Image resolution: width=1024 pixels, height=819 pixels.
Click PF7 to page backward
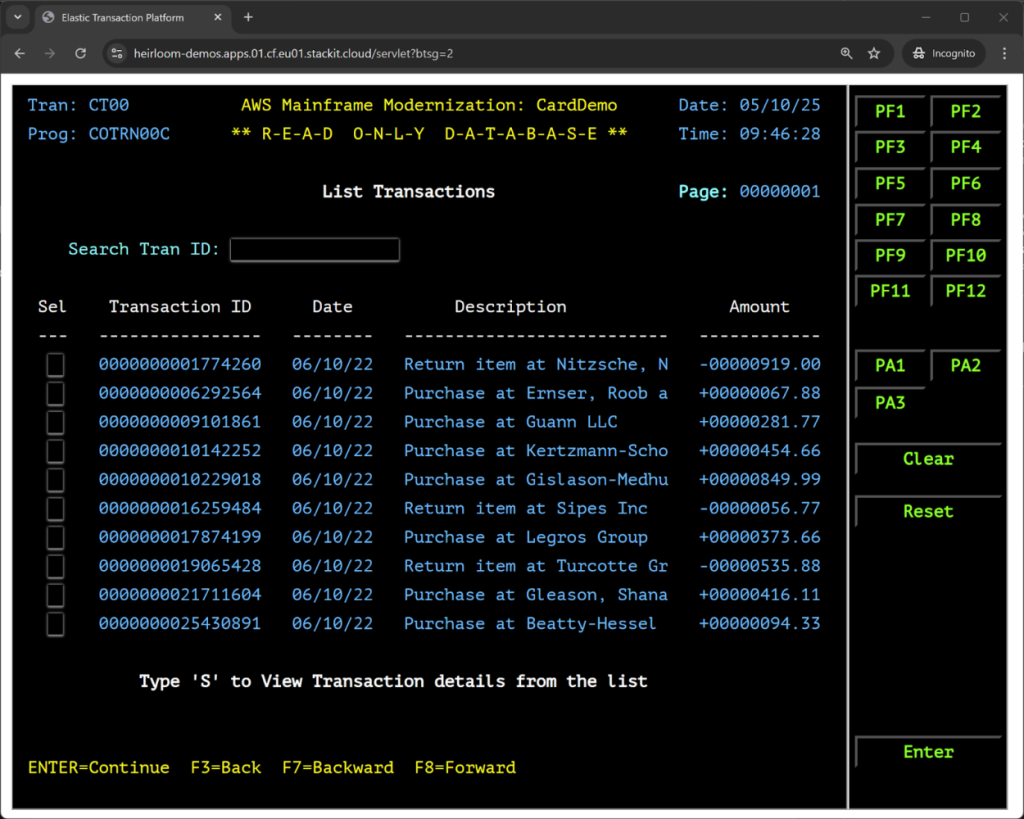point(890,219)
